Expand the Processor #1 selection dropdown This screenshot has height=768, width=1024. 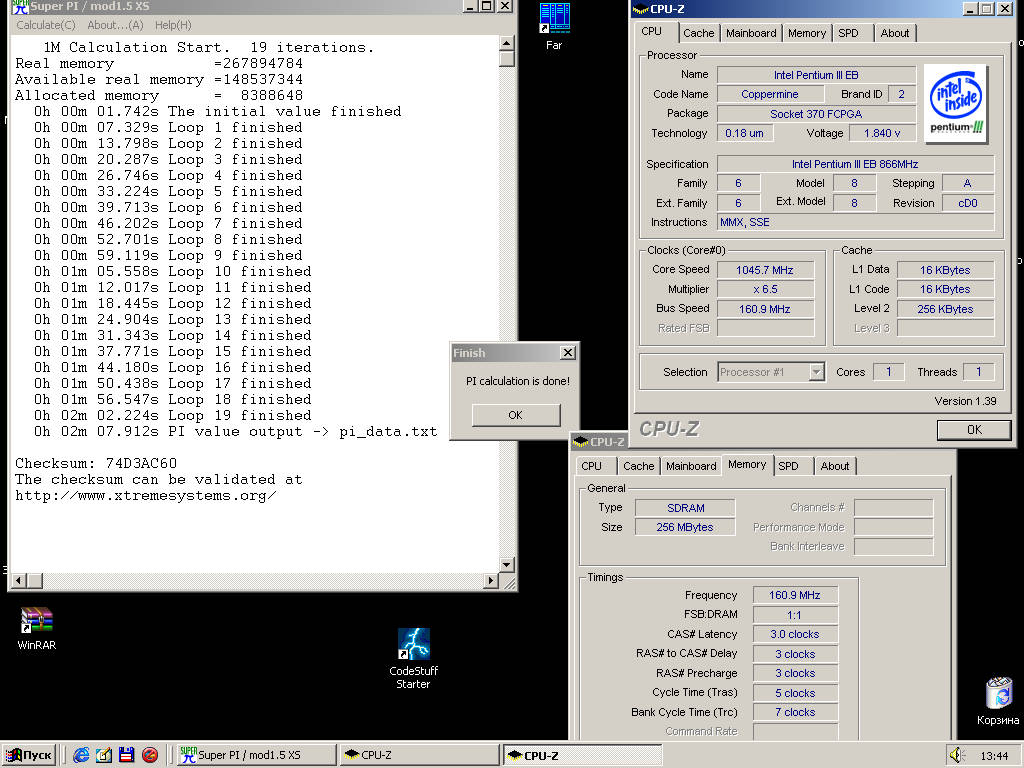[816, 372]
